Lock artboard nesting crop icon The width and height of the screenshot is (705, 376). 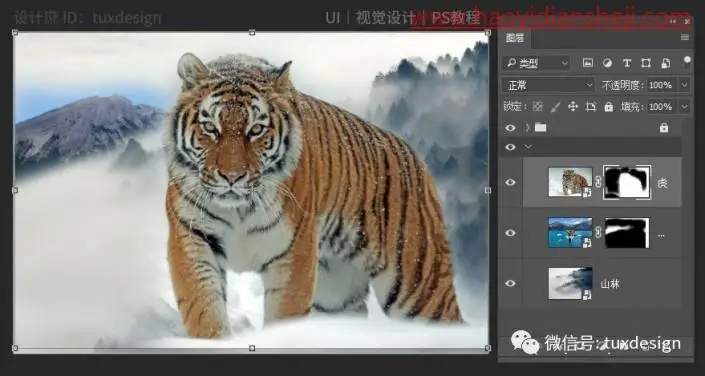[591, 107]
